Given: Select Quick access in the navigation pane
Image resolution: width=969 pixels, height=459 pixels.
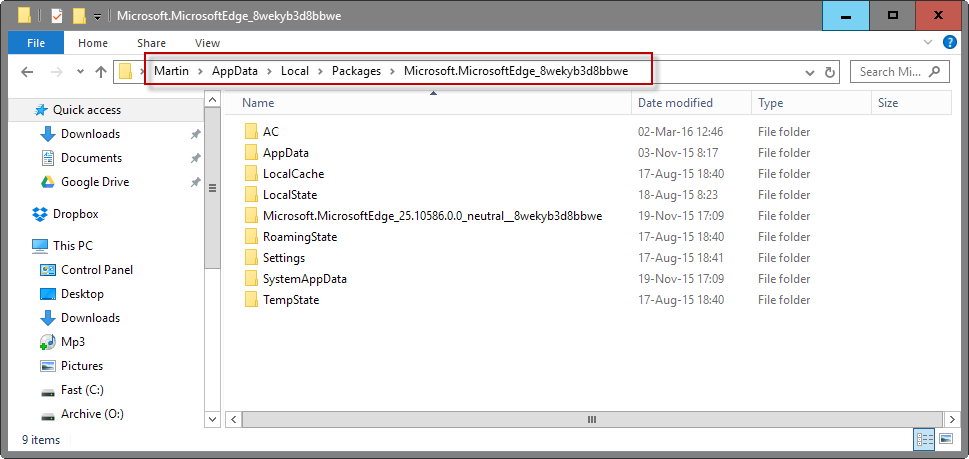Looking at the screenshot, I should tap(87, 110).
